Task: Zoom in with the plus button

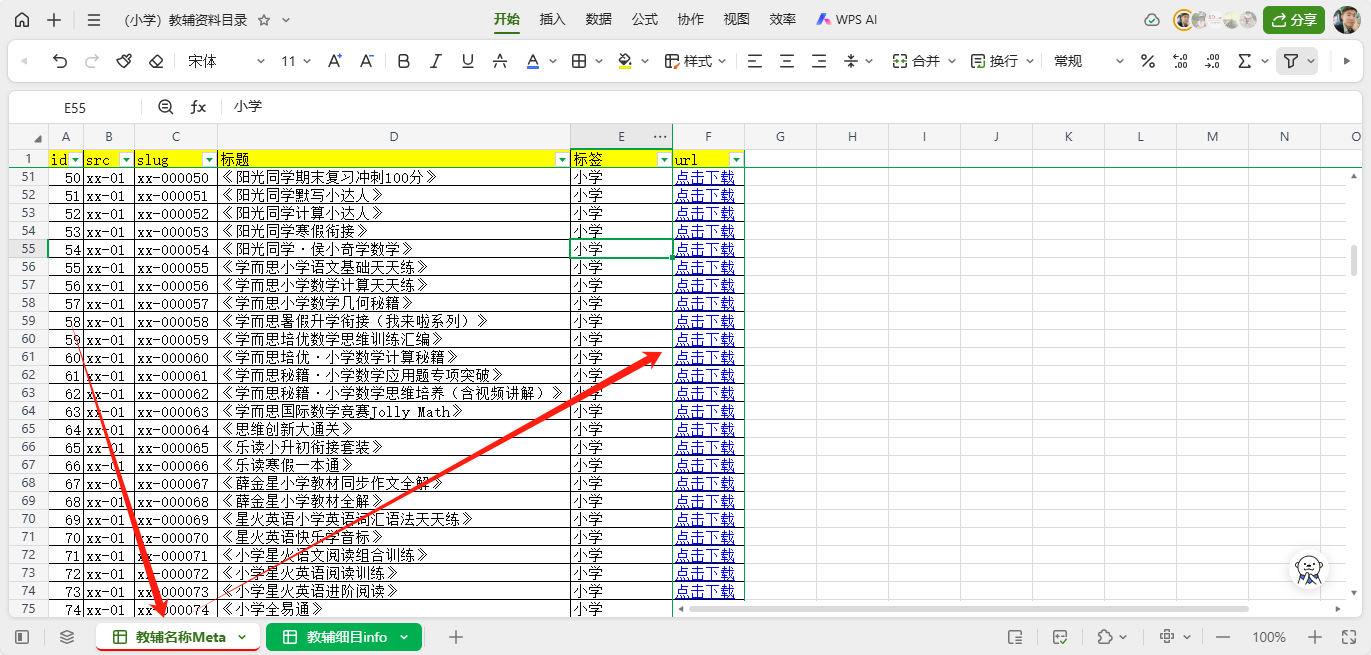Action: click(x=1315, y=637)
